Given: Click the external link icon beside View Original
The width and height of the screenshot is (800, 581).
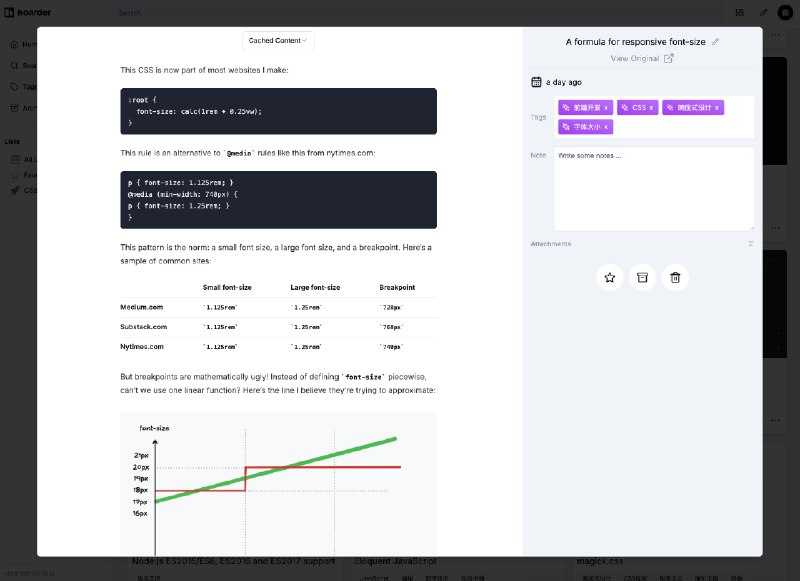Looking at the screenshot, I should (x=669, y=59).
